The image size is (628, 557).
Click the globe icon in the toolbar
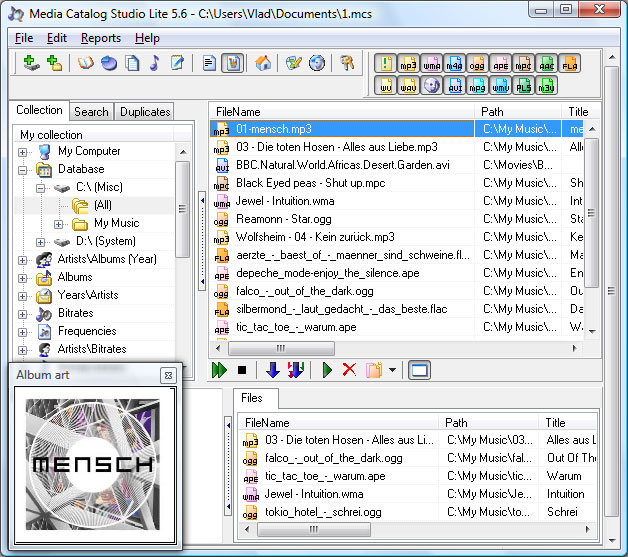click(x=317, y=63)
